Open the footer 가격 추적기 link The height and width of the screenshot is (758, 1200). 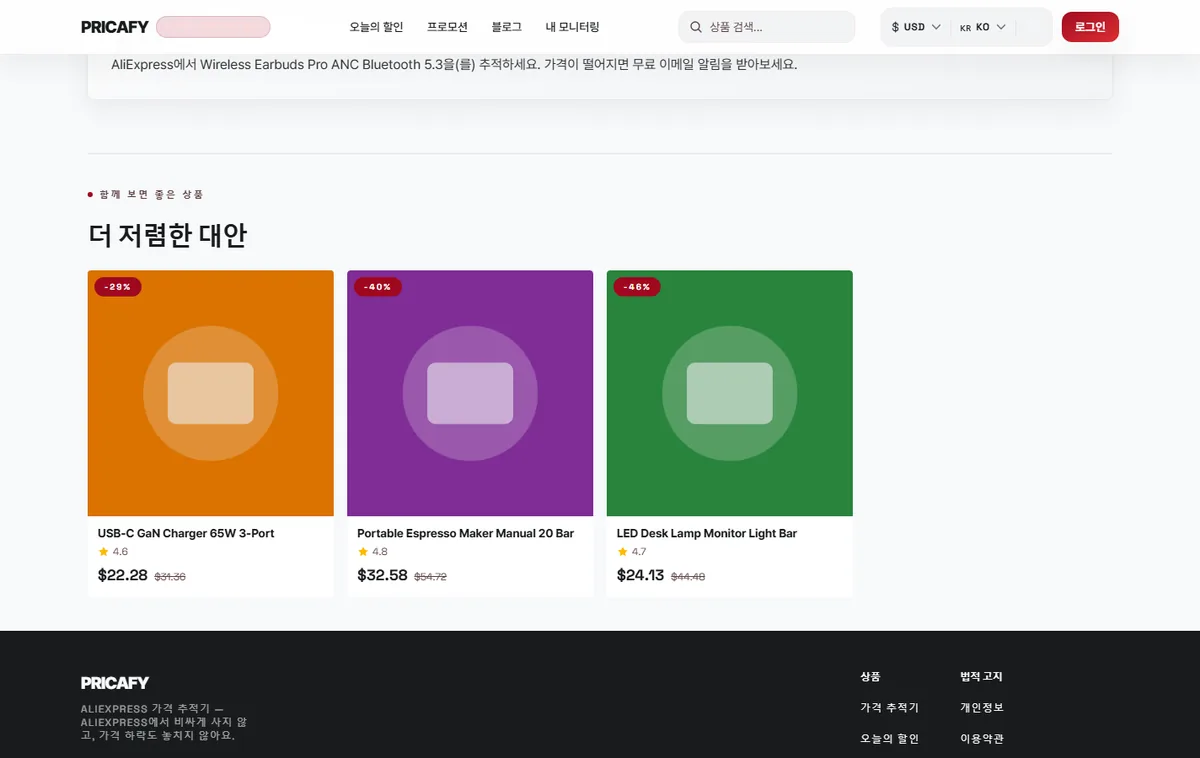tap(889, 707)
